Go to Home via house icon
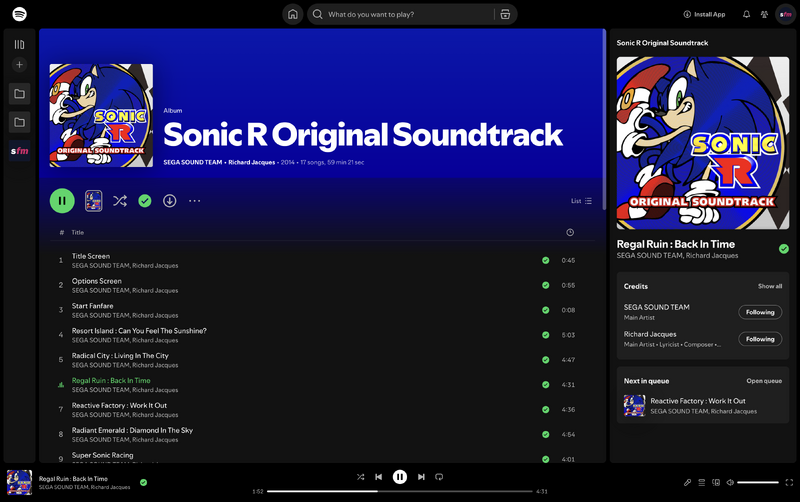 (x=293, y=14)
